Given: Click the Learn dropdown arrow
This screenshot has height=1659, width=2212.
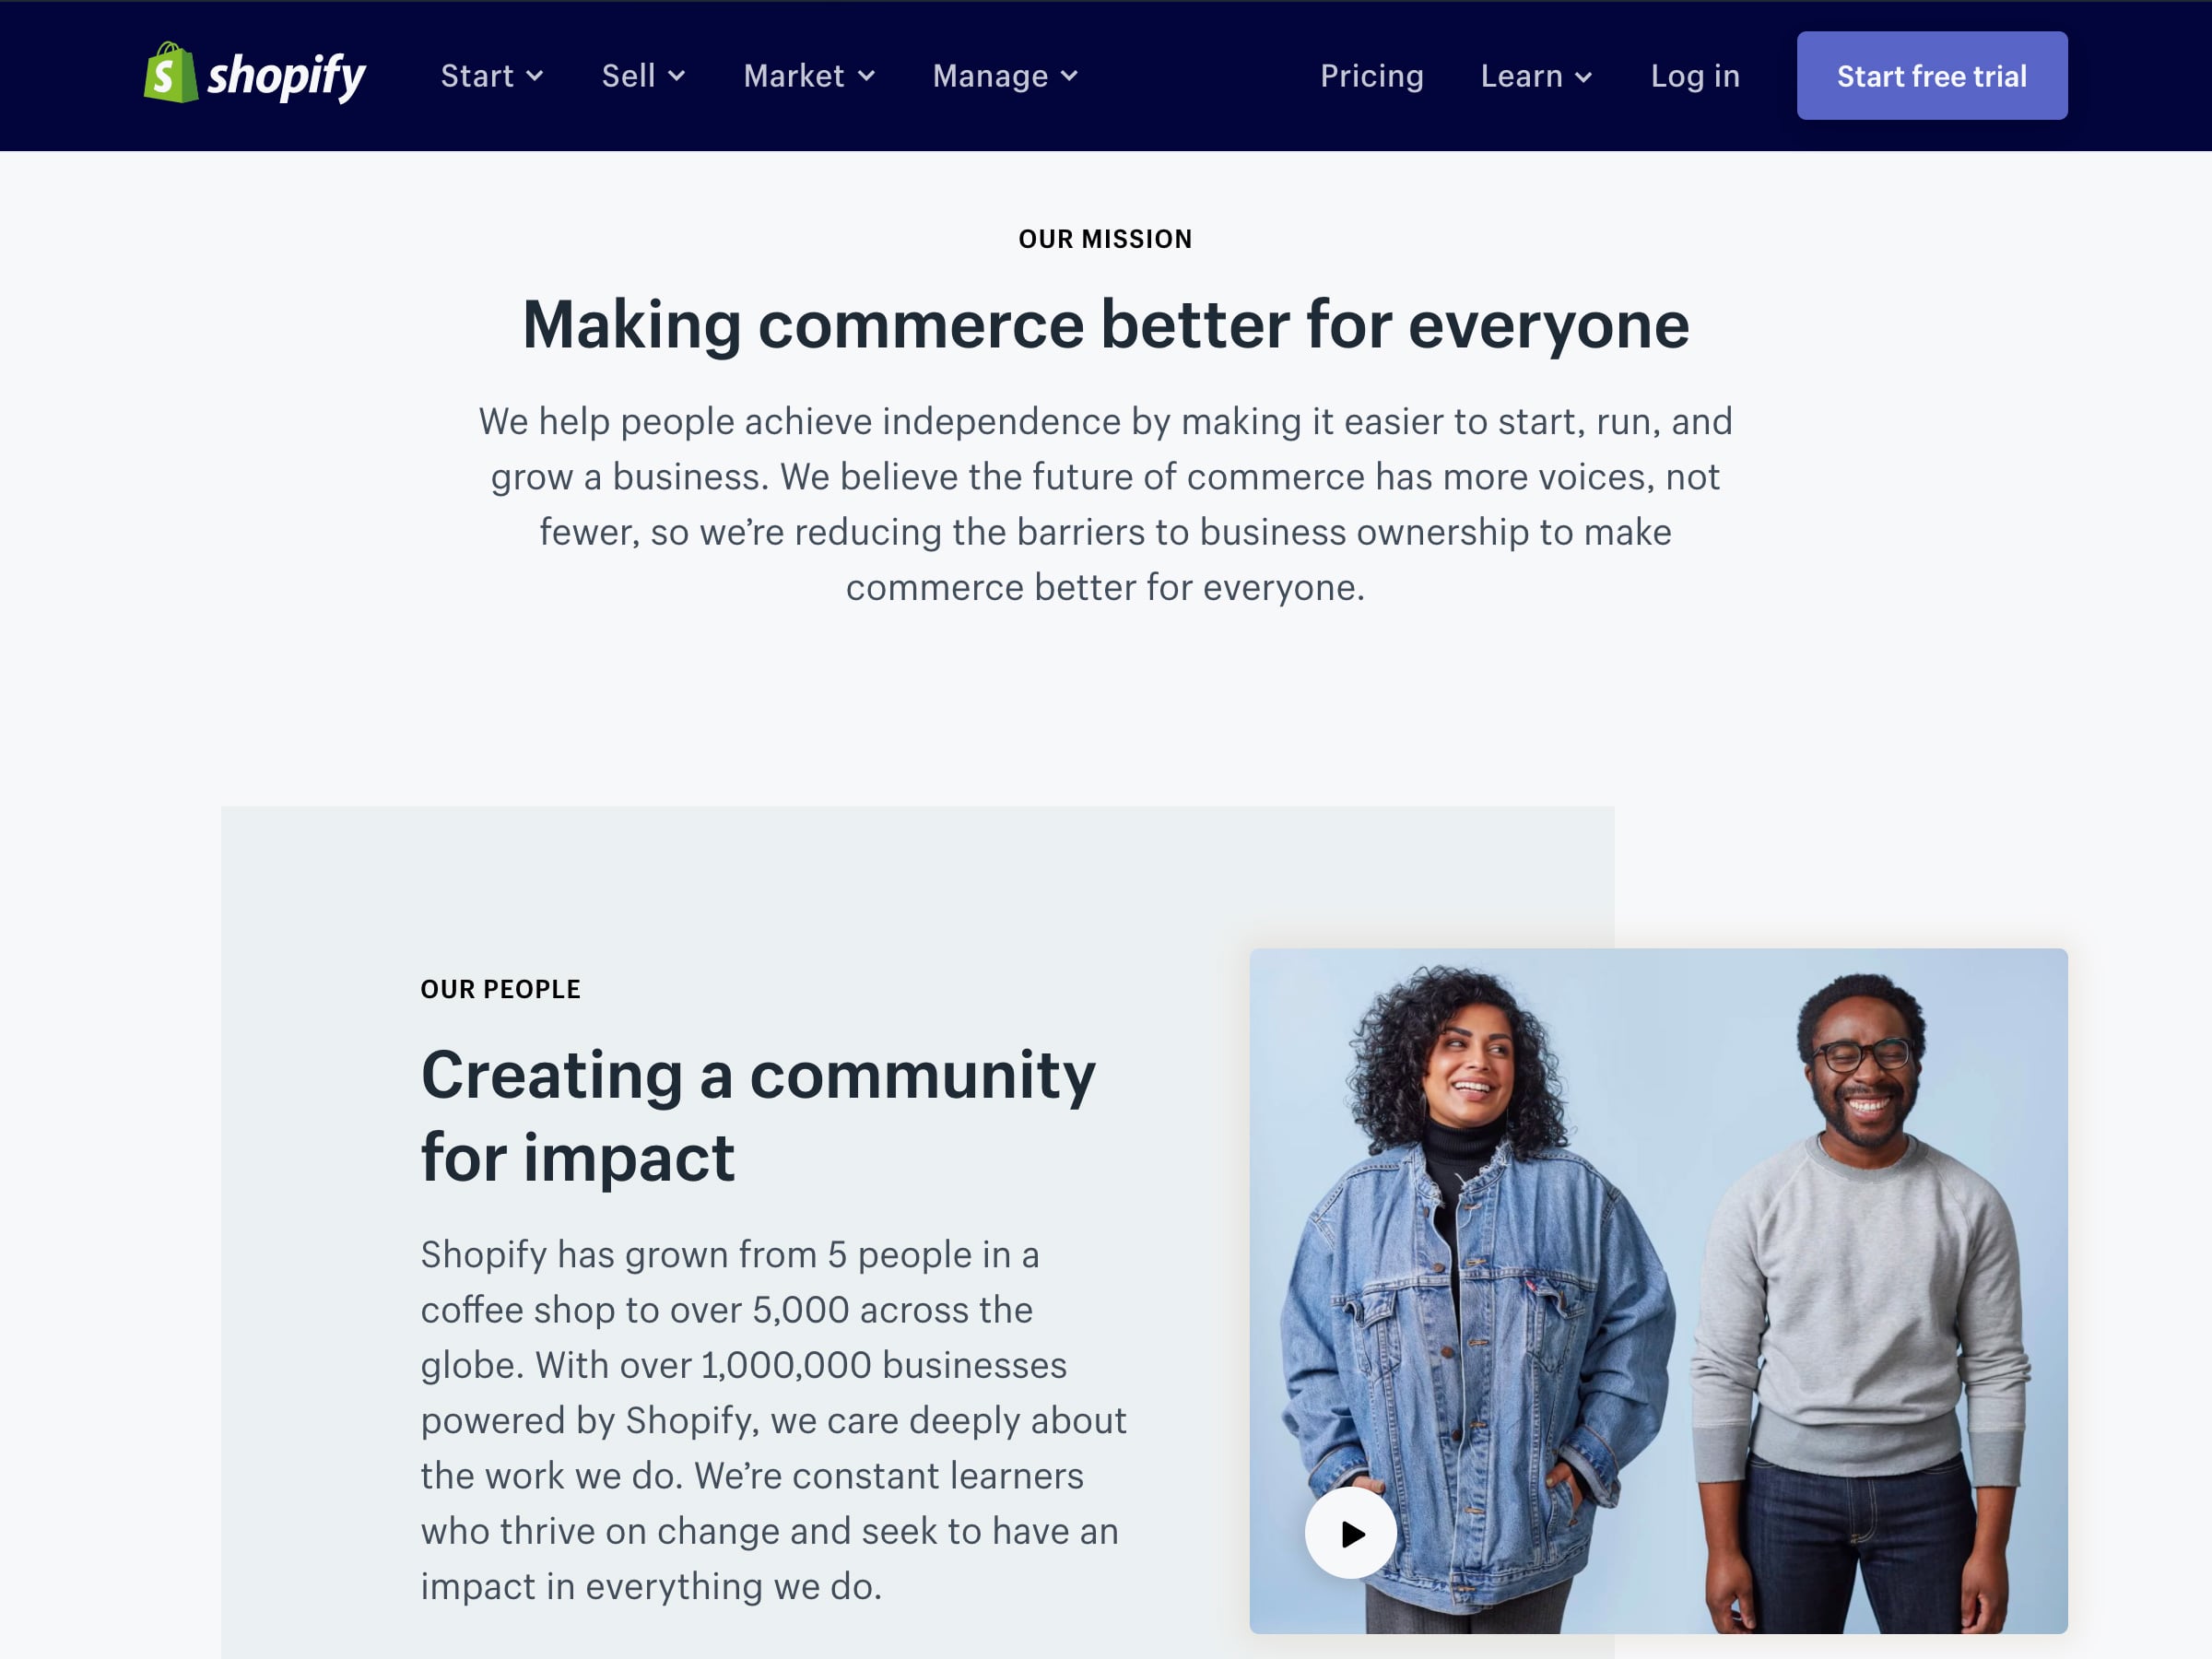Looking at the screenshot, I should coord(1583,76).
